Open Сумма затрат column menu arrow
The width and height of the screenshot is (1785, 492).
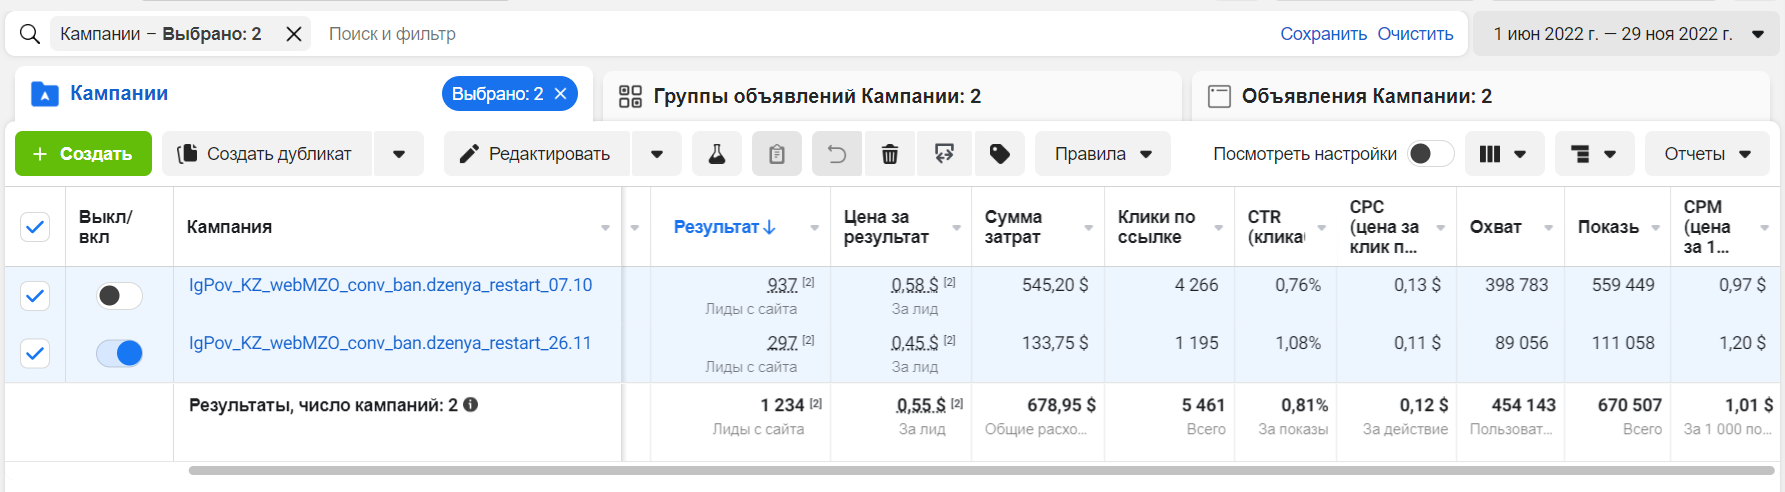coord(1089,228)
